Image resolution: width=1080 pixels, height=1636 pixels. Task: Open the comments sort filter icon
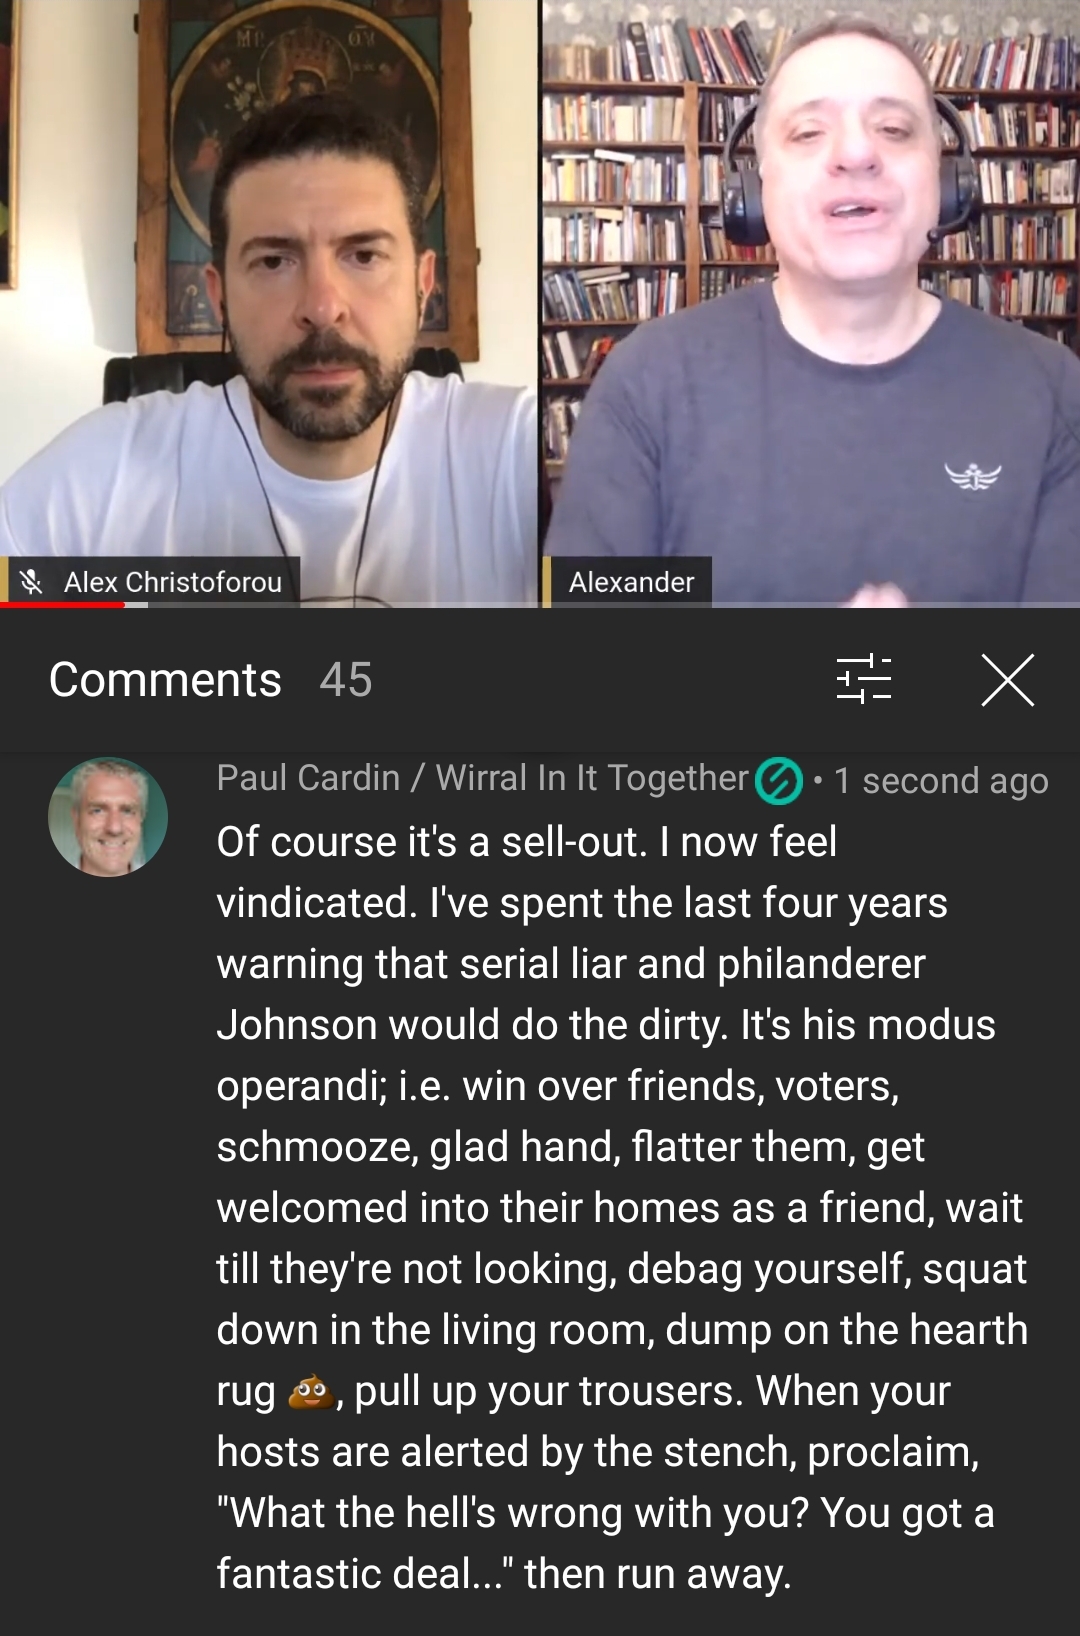[x=864, y=679]
